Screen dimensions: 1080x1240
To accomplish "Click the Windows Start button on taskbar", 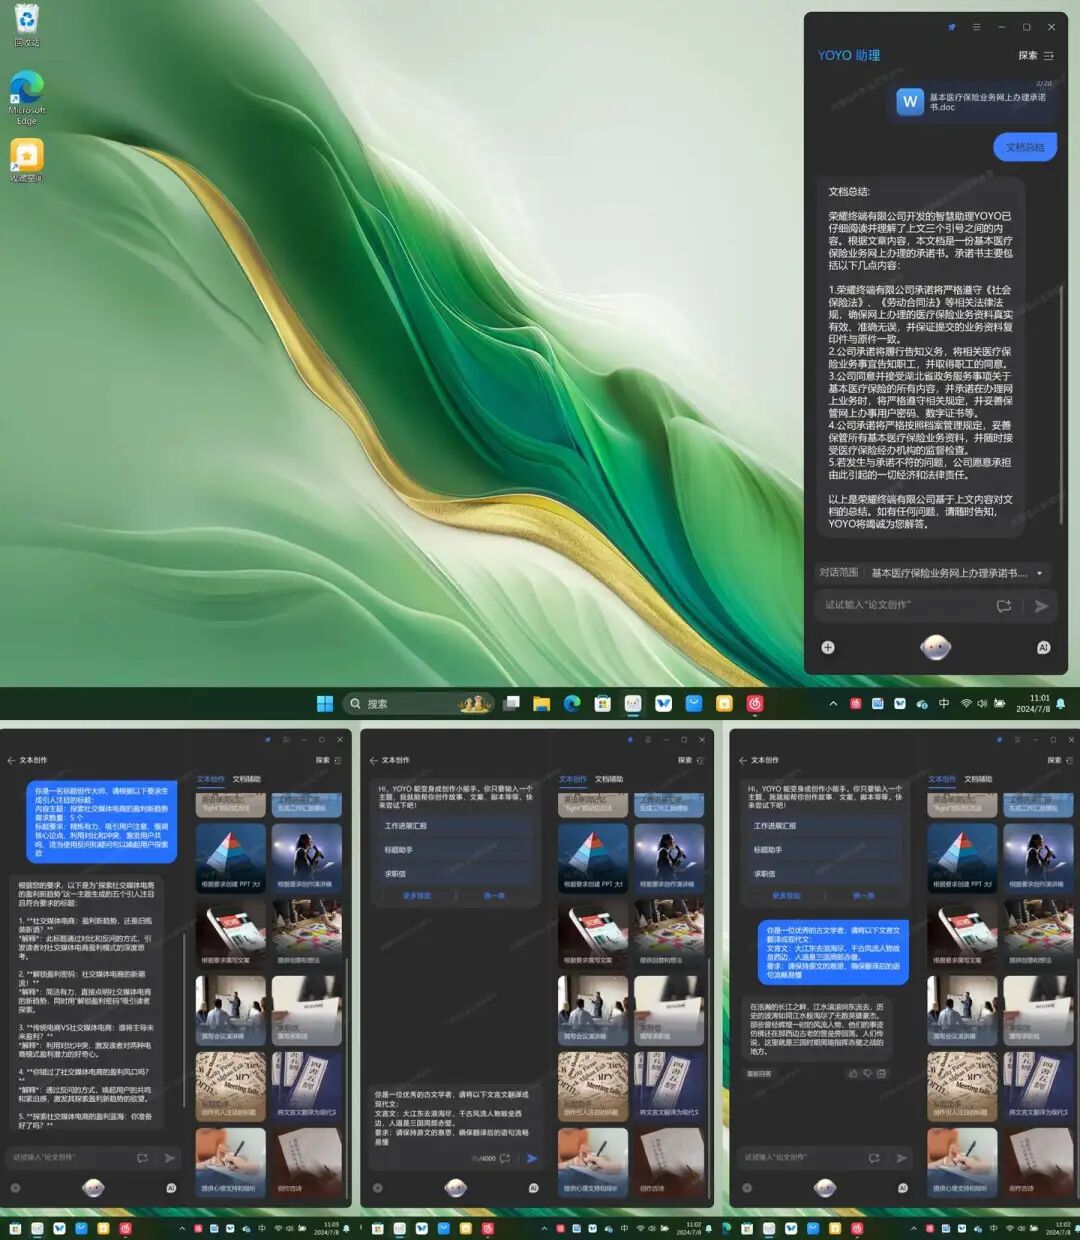I will [x=325, y=704].
